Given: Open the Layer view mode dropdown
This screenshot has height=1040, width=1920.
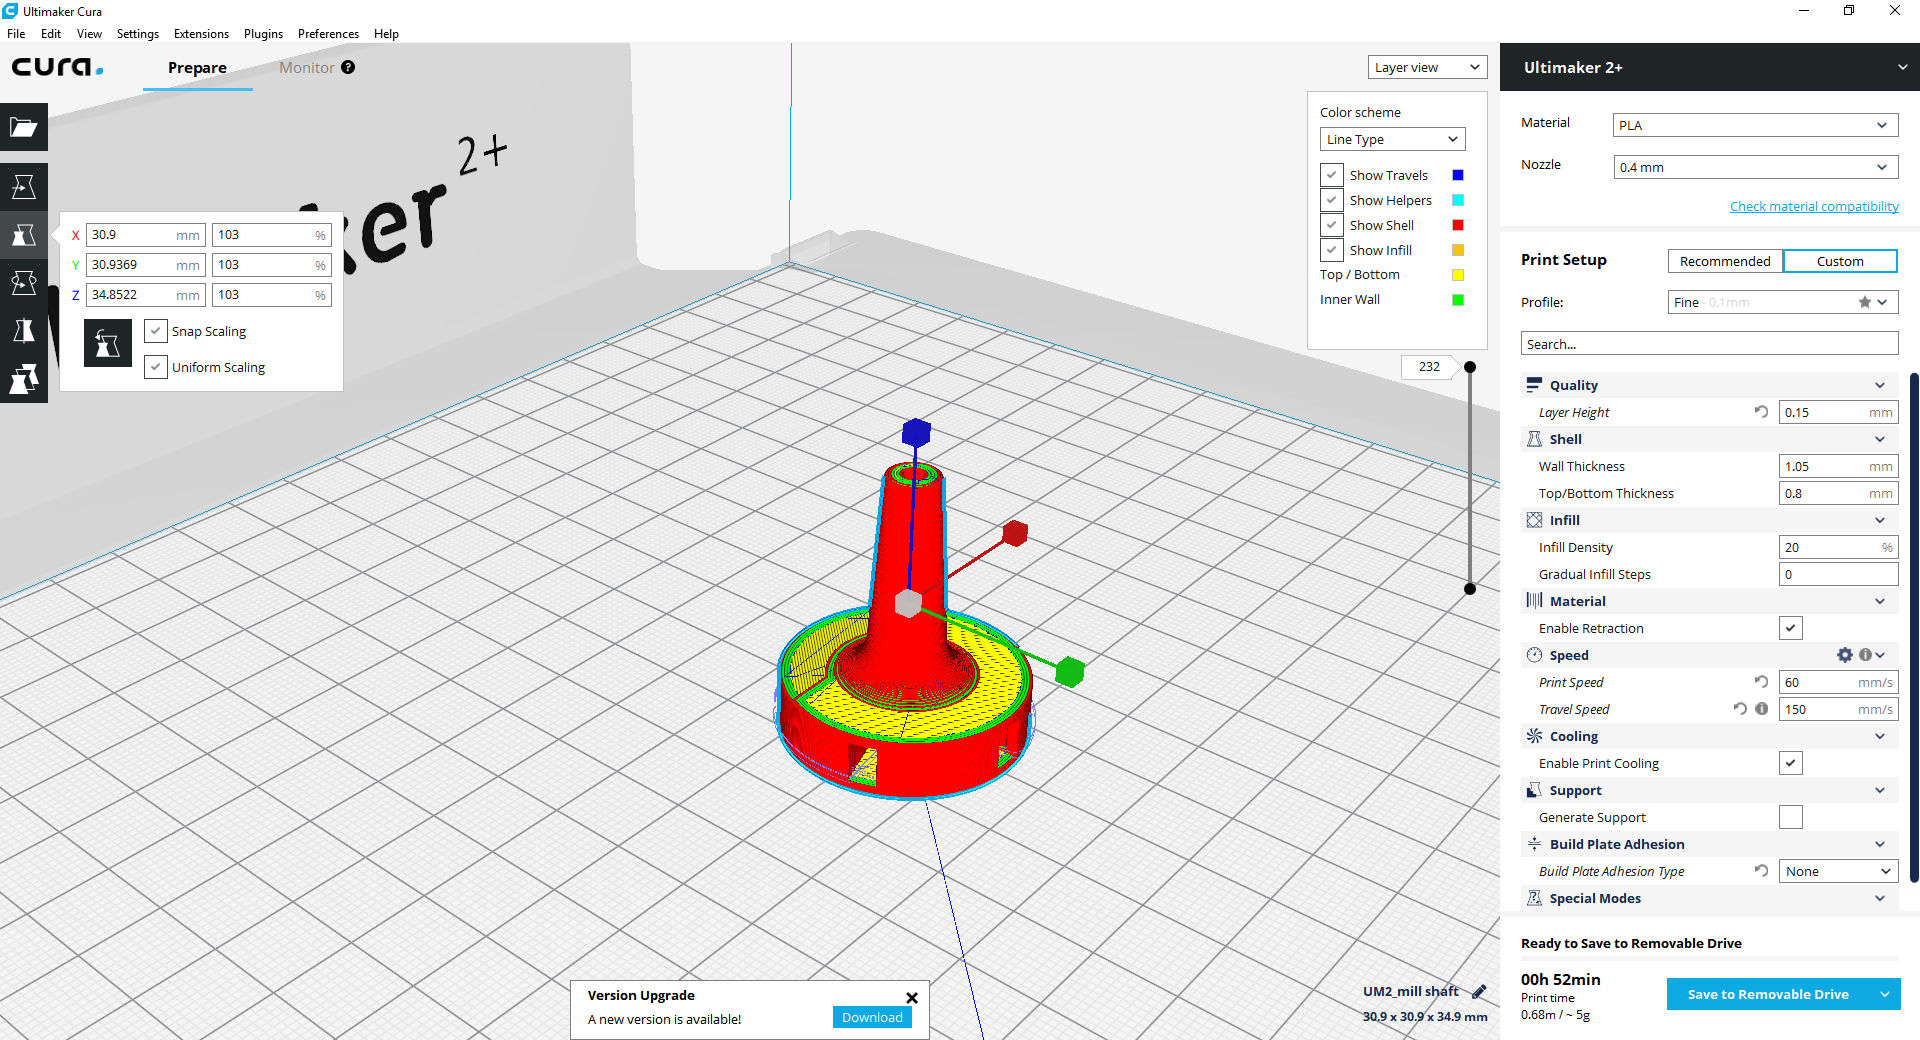Looking at the screenshot, I should [1427, 67].
